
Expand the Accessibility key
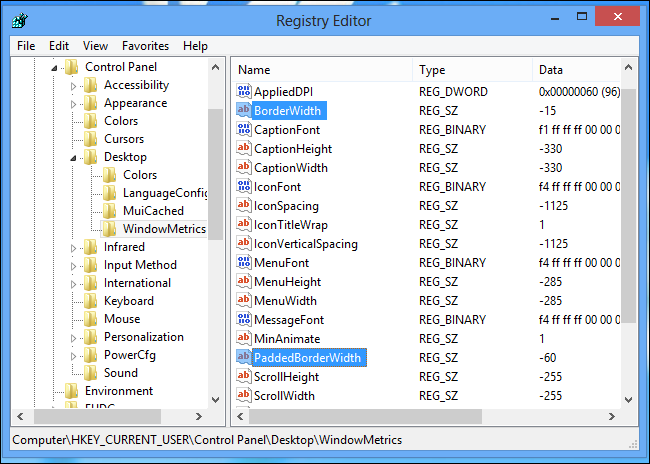(x=73, y=86)
